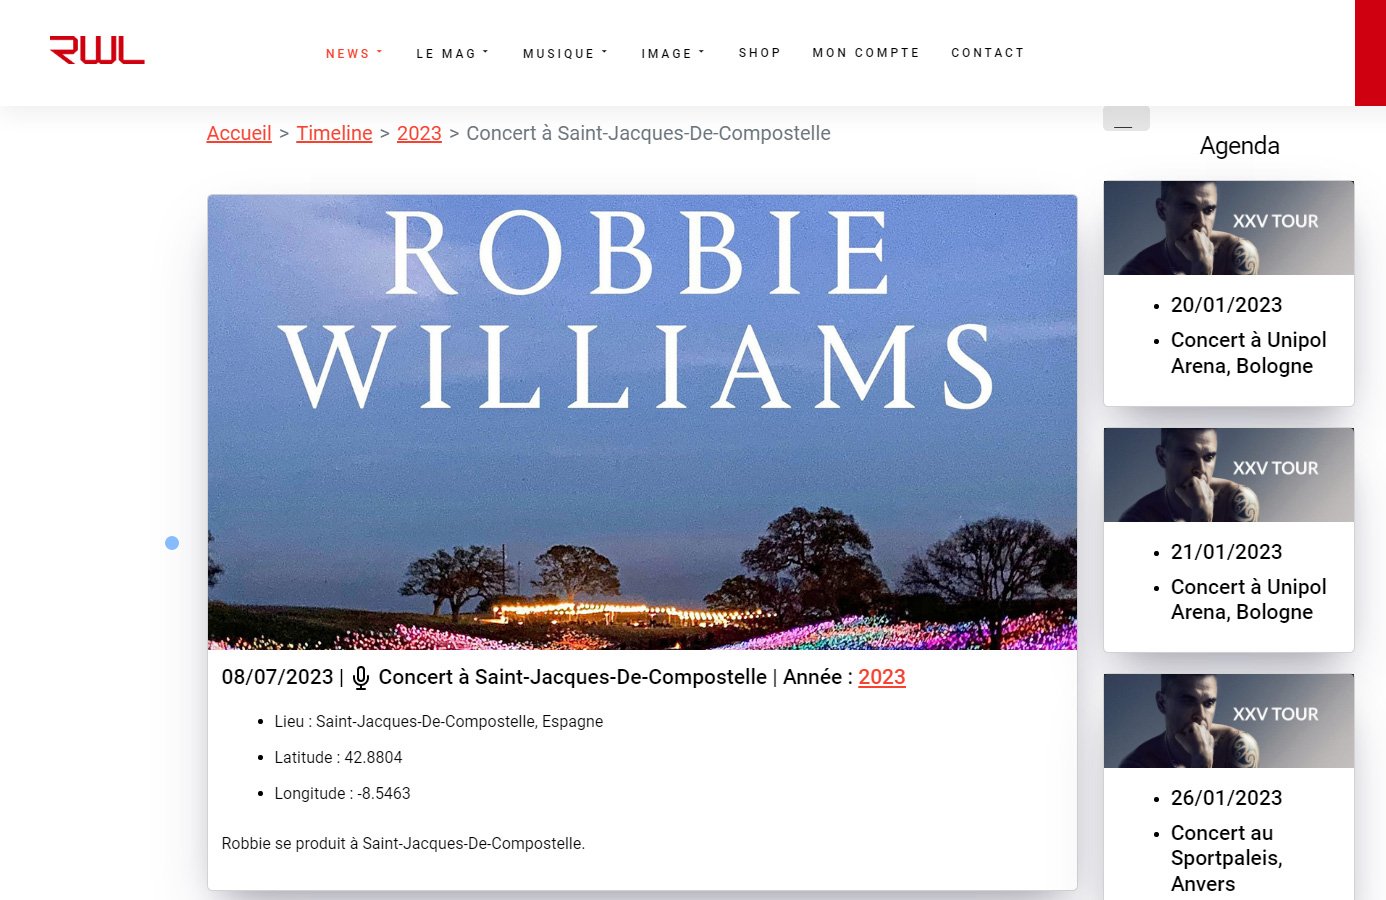The height and width of the screenshot is (900, 1386).
Task: Open the CONTACT page
Action: click(988, 53)
